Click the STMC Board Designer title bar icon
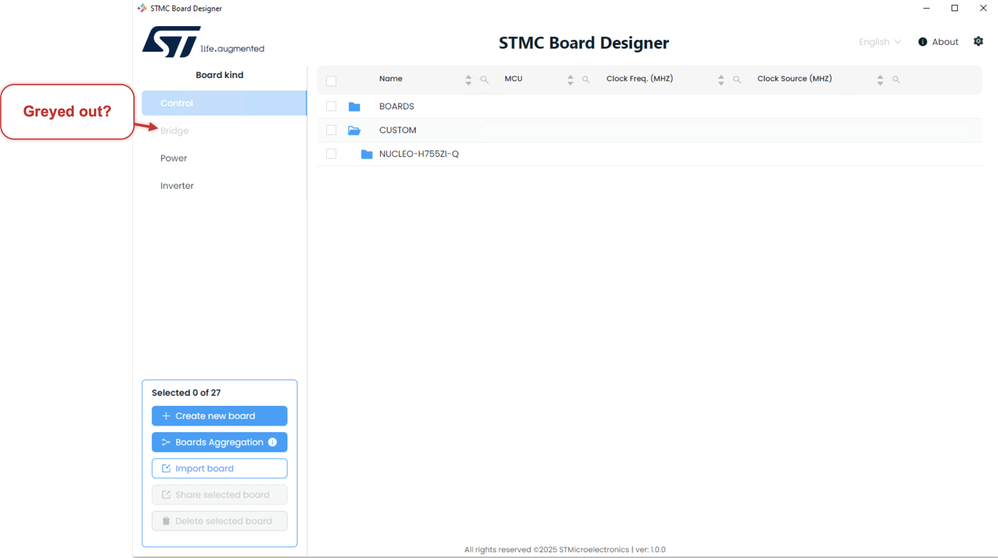This screenshot has width=998, height=558. pyautogui.click(x=142, y=8)
